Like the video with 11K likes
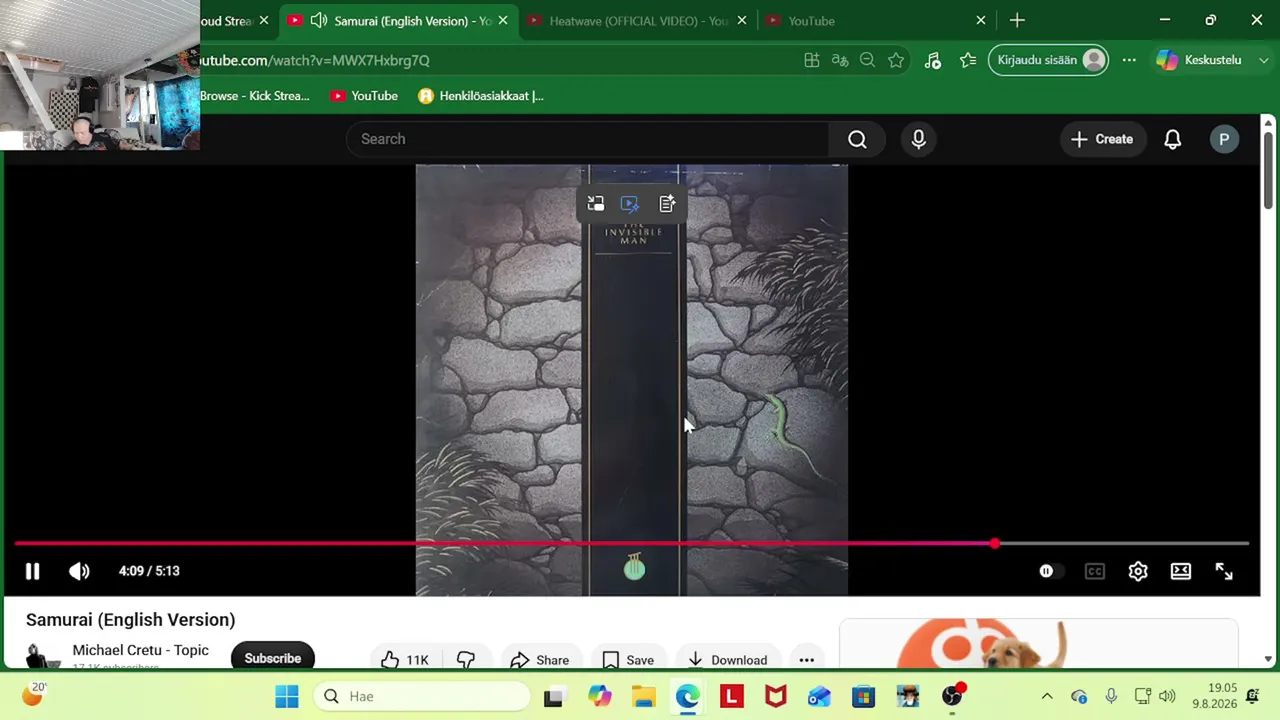Screen dimensions: 1280x720 point(404,660)
